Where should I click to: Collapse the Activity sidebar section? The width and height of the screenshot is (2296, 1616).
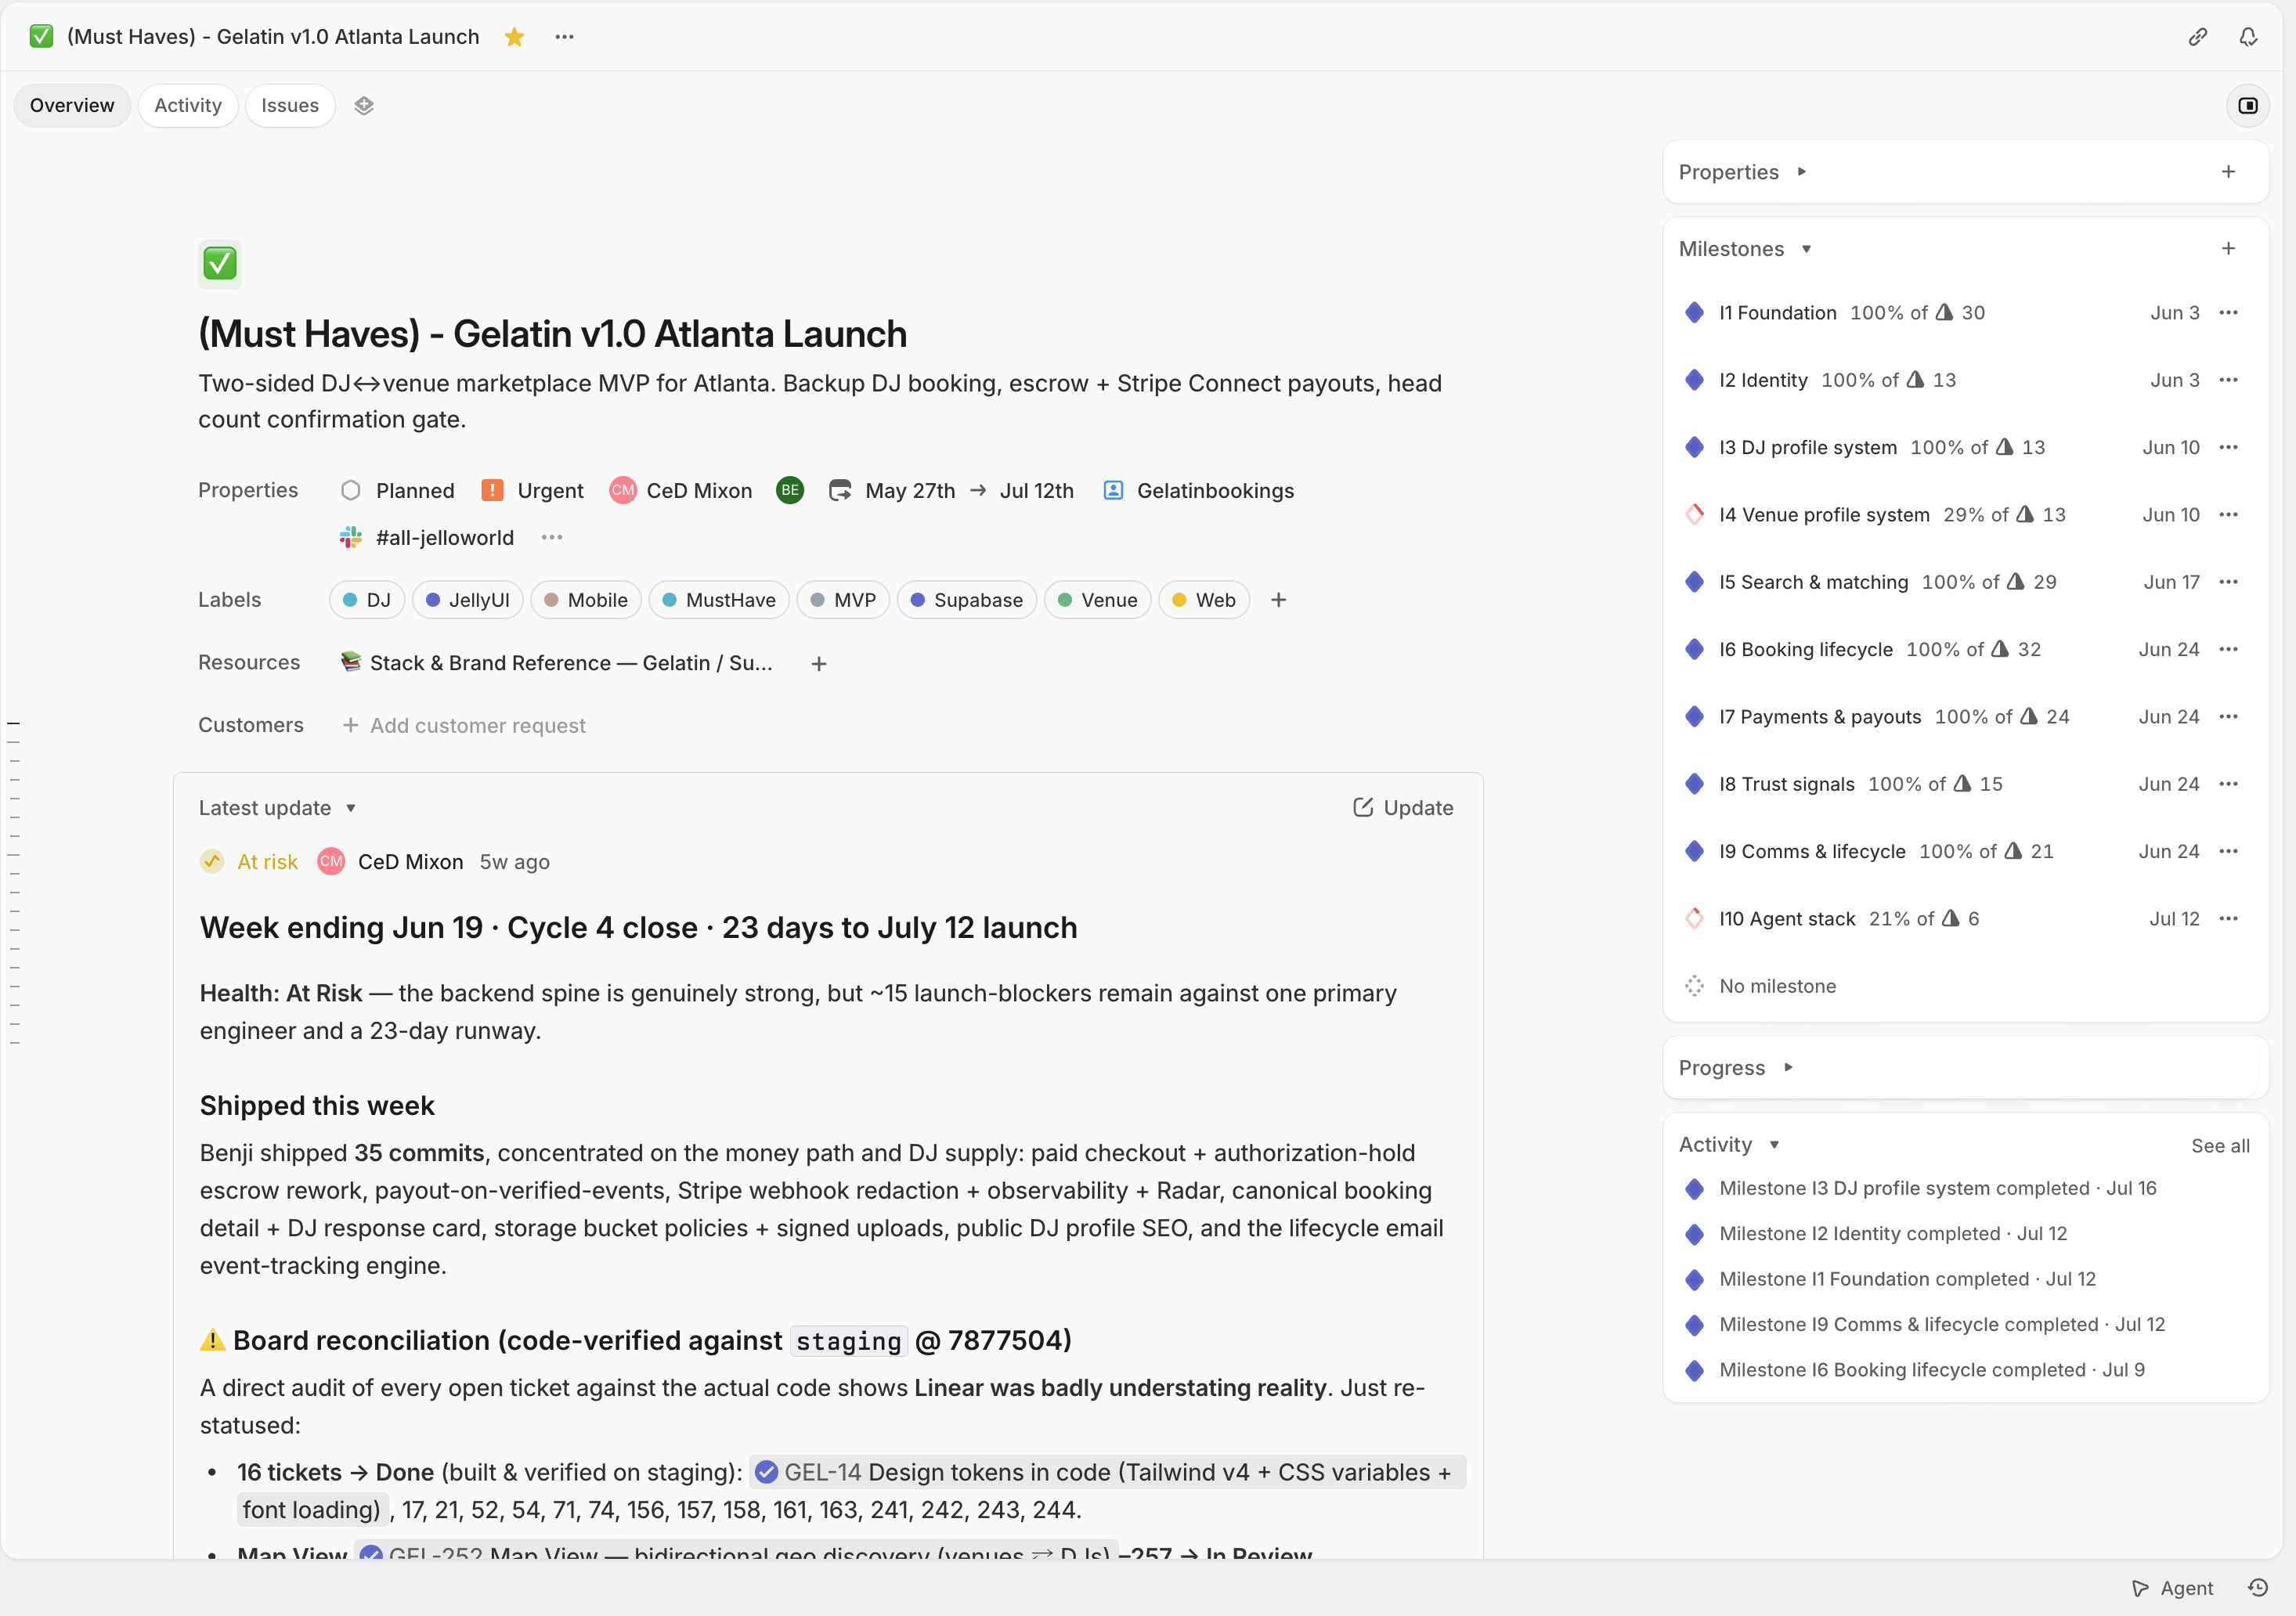[1729, 1145]
